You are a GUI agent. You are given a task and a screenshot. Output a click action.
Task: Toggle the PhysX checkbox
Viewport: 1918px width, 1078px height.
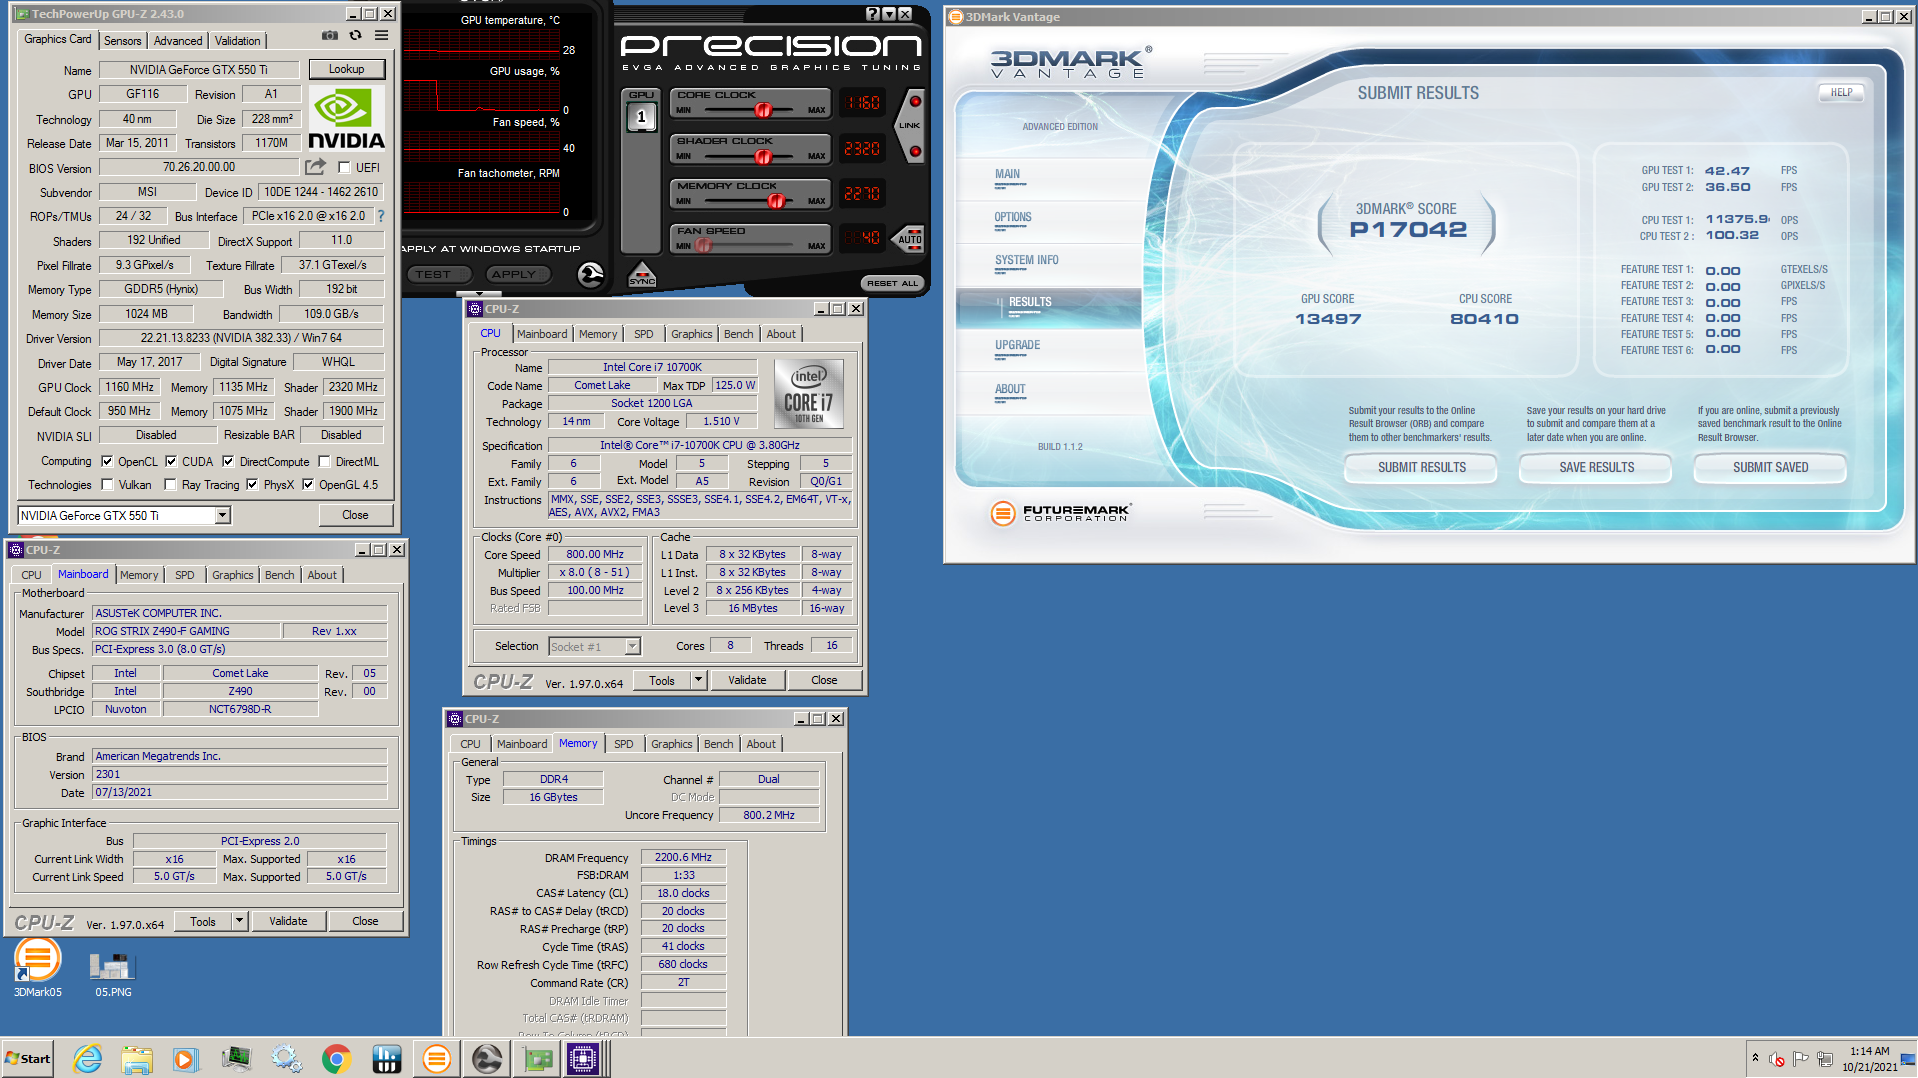click(x=252, y=485)
